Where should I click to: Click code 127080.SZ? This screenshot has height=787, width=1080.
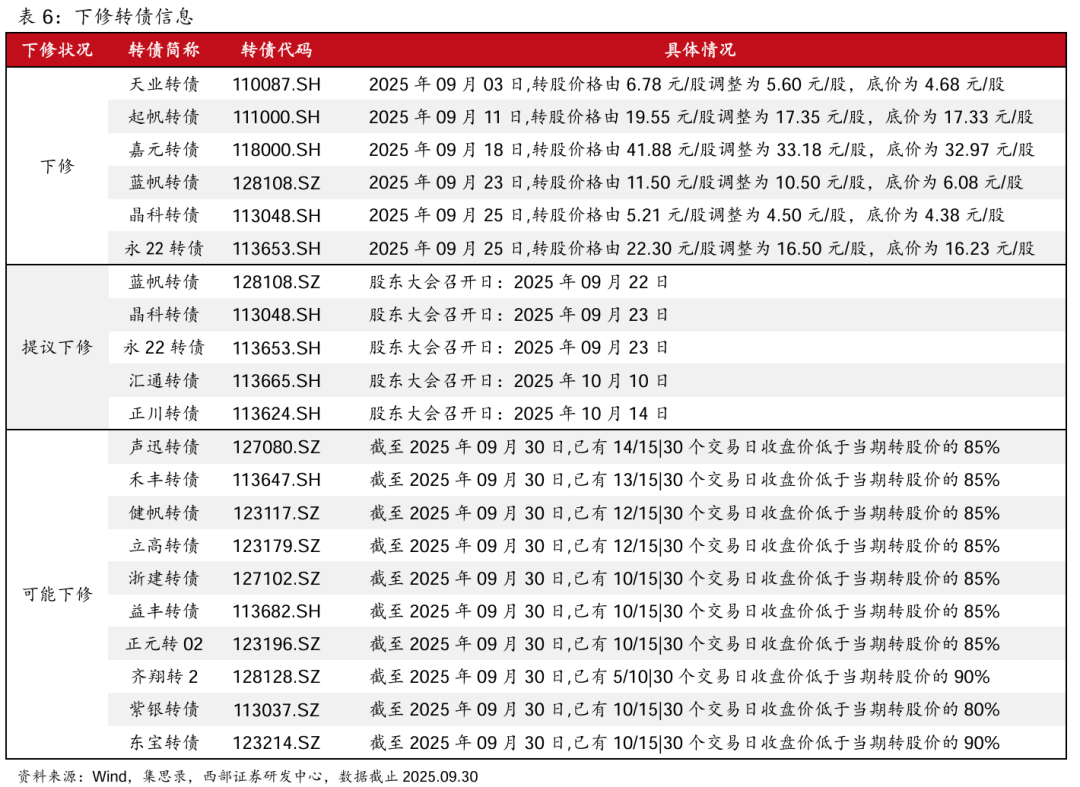[x=276, y=447]
